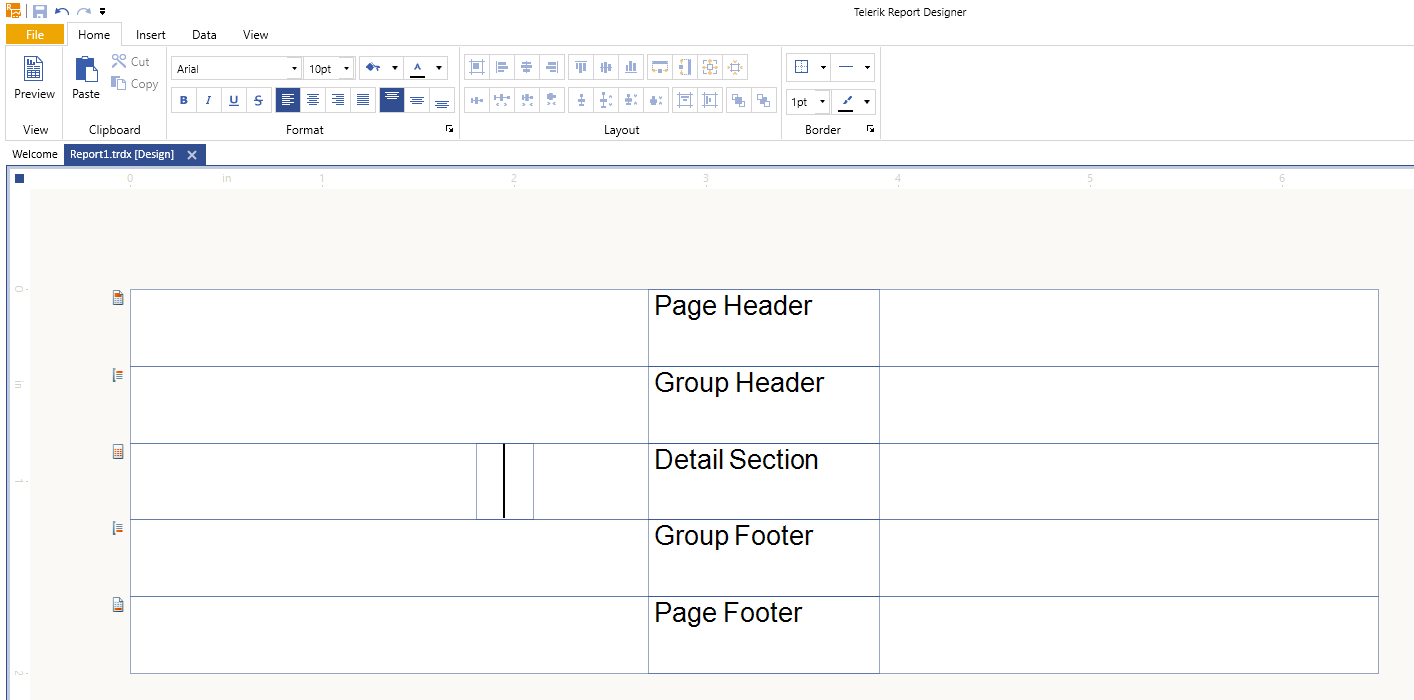Click the Copy button
The height and width of the screenshot is (700, 1414).
click(x=135, y=84)
